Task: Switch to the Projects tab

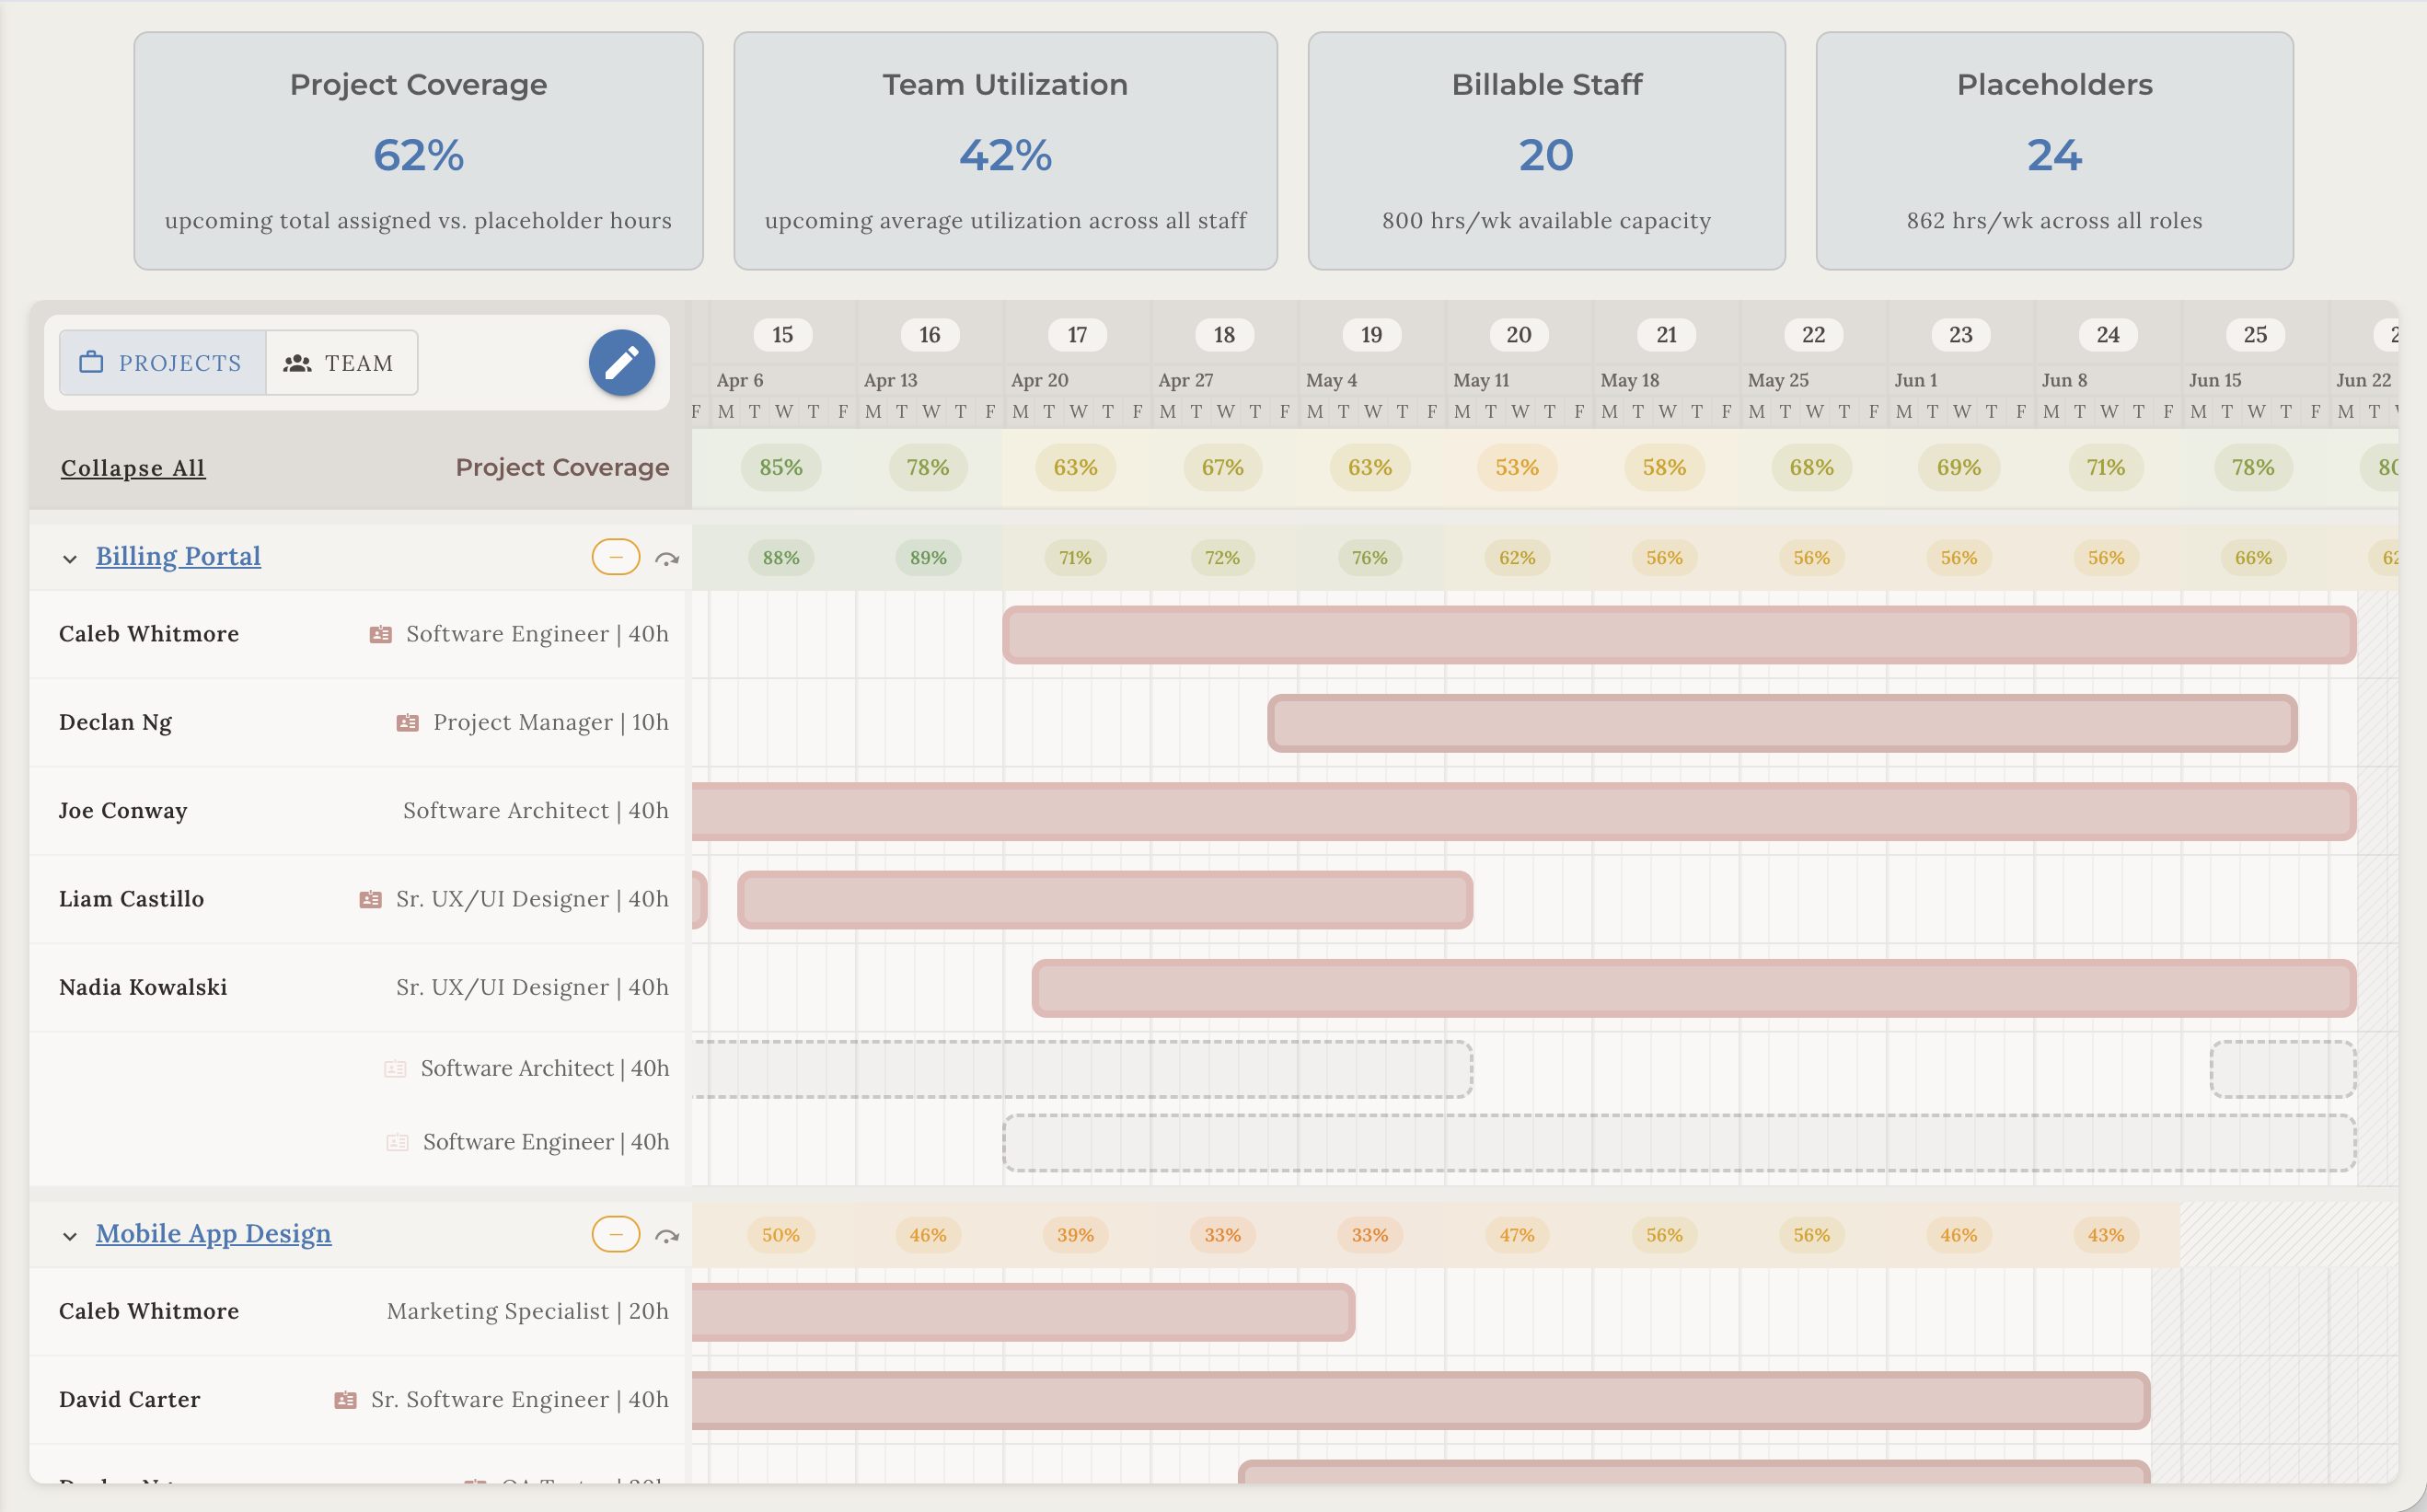Action: pyautogui.click(x=163, y=362)
